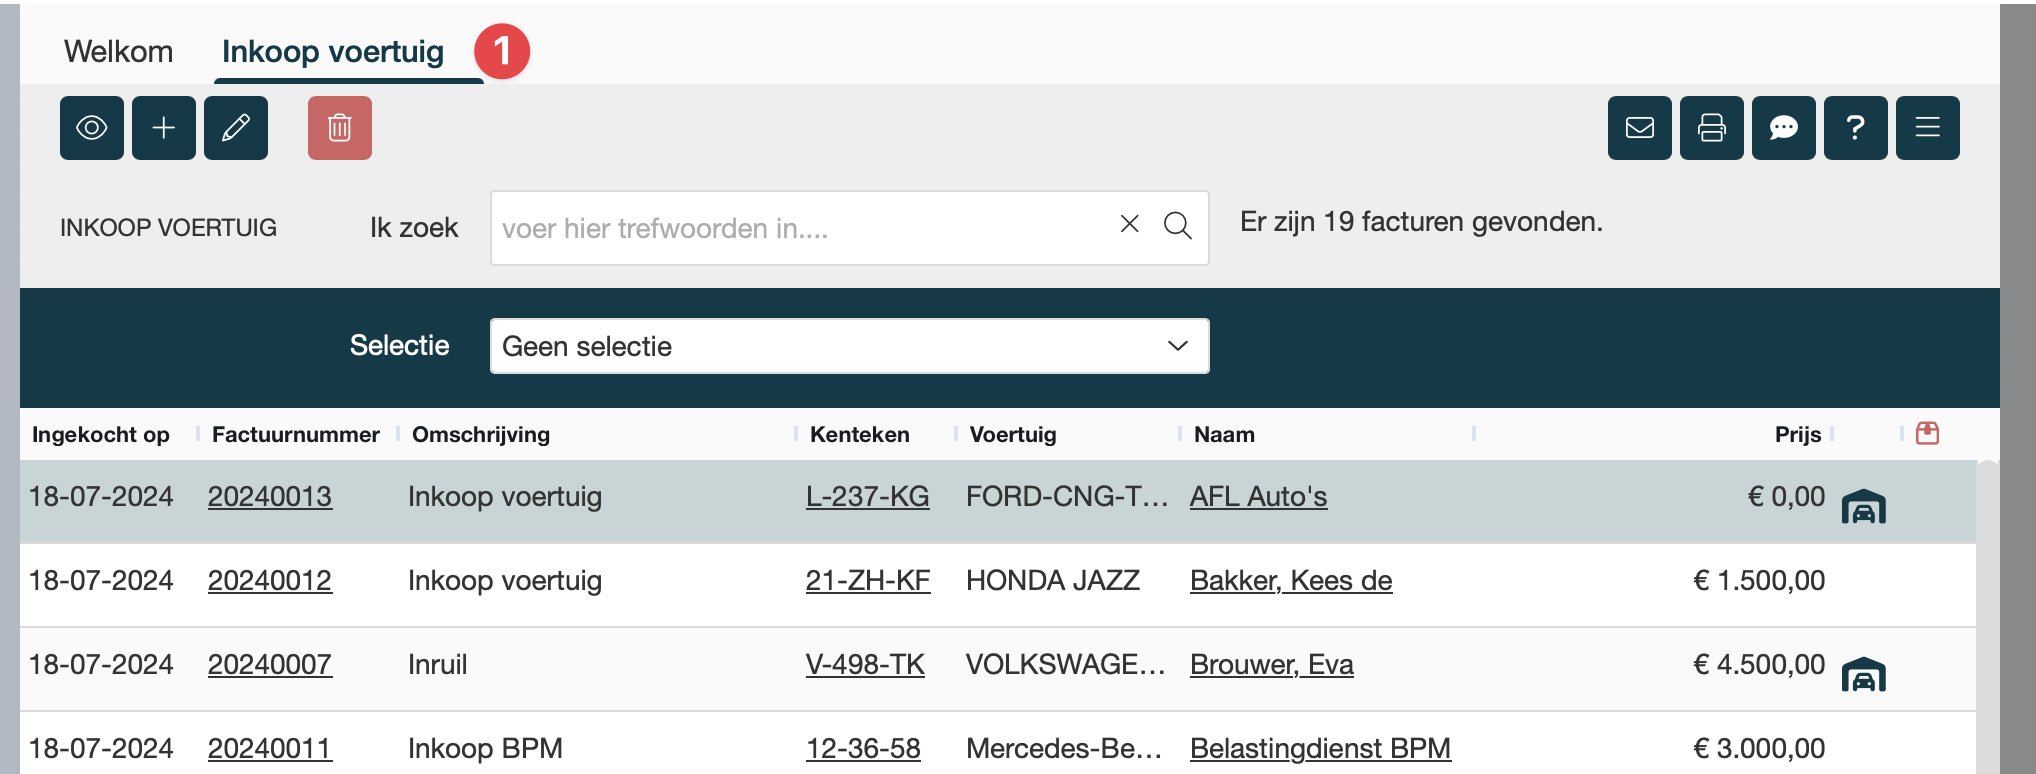The height and width of the screenshot is (774, 2036).
Task: Click the pencil edit button
Action: 236,128
